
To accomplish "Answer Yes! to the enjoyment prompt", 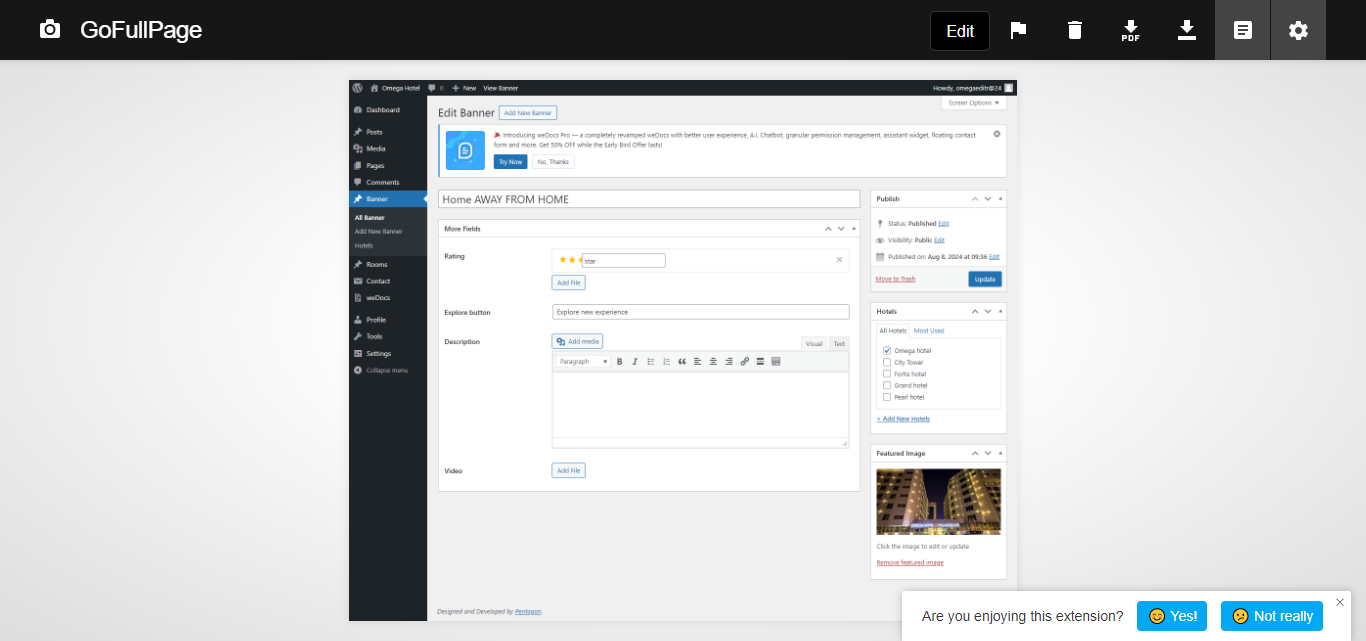I will click(1171, 616).
